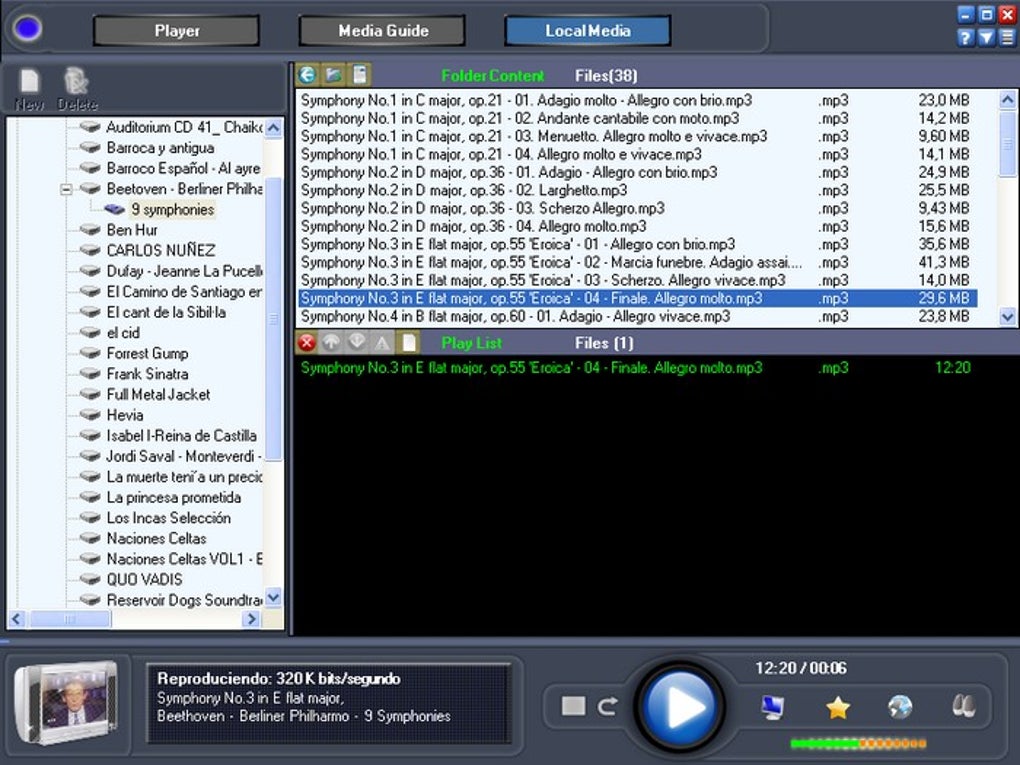Select the Full Metal Jacket folder
Image resolution: width=1020 pixels, height=765 pixels.
(x=158, y=395)
